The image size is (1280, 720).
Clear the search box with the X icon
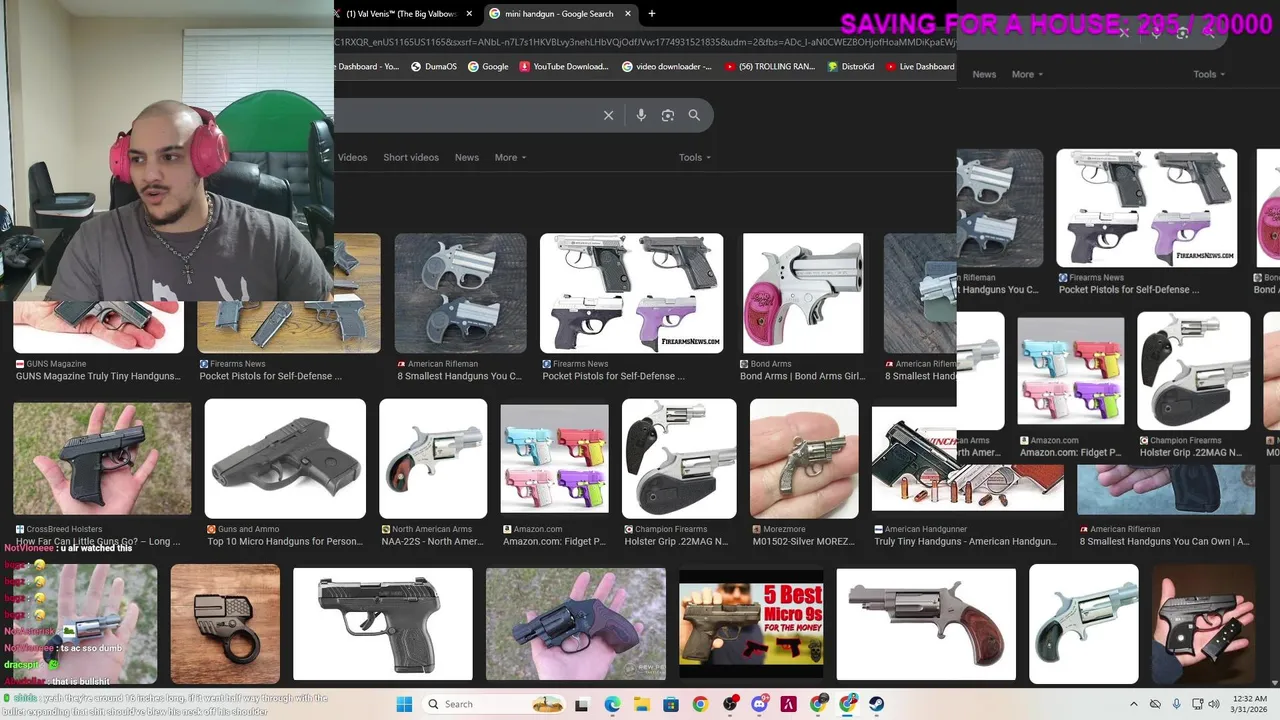point(608,115)
